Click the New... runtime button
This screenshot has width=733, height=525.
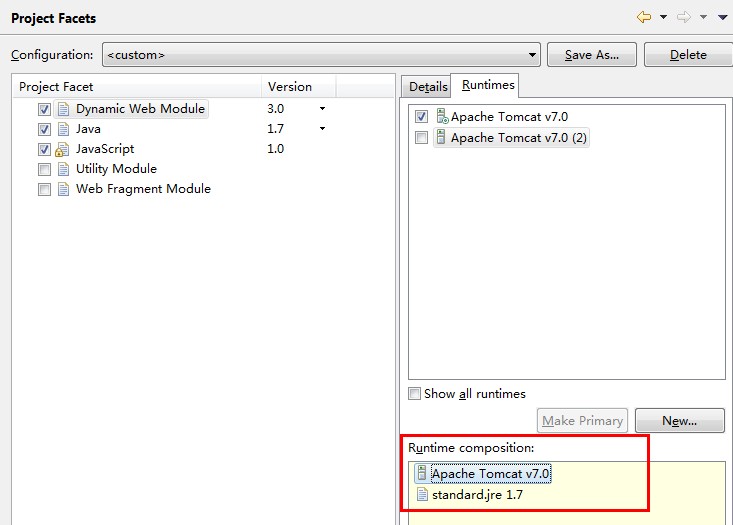click(680, 421)
